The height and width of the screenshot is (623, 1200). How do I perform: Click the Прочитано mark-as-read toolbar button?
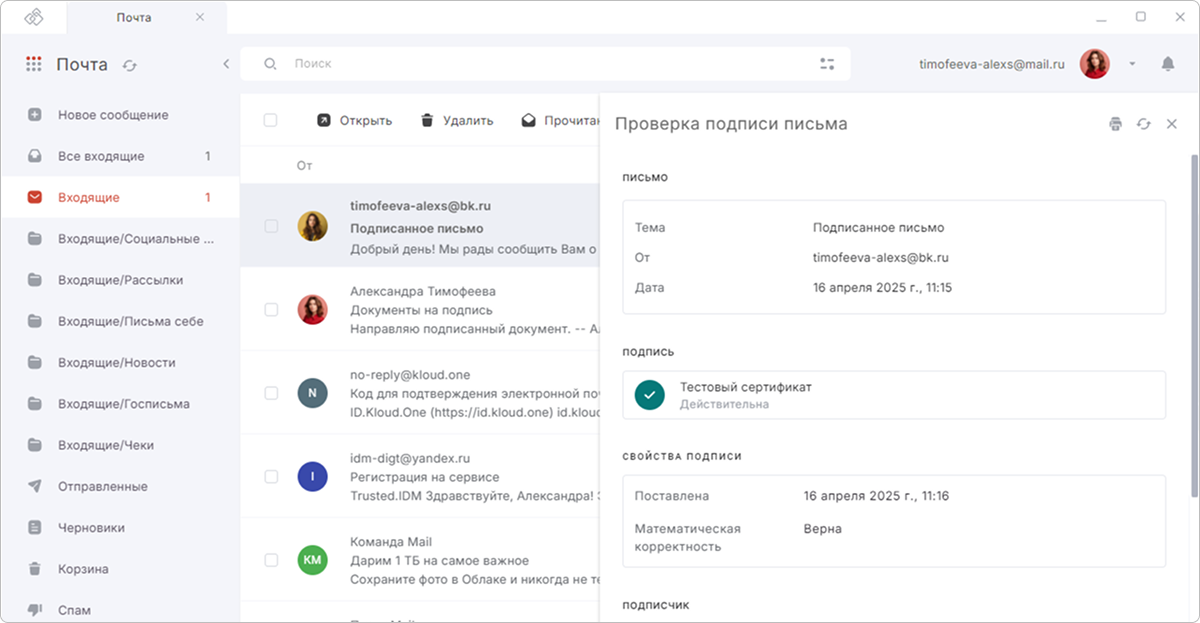point(560,120)
